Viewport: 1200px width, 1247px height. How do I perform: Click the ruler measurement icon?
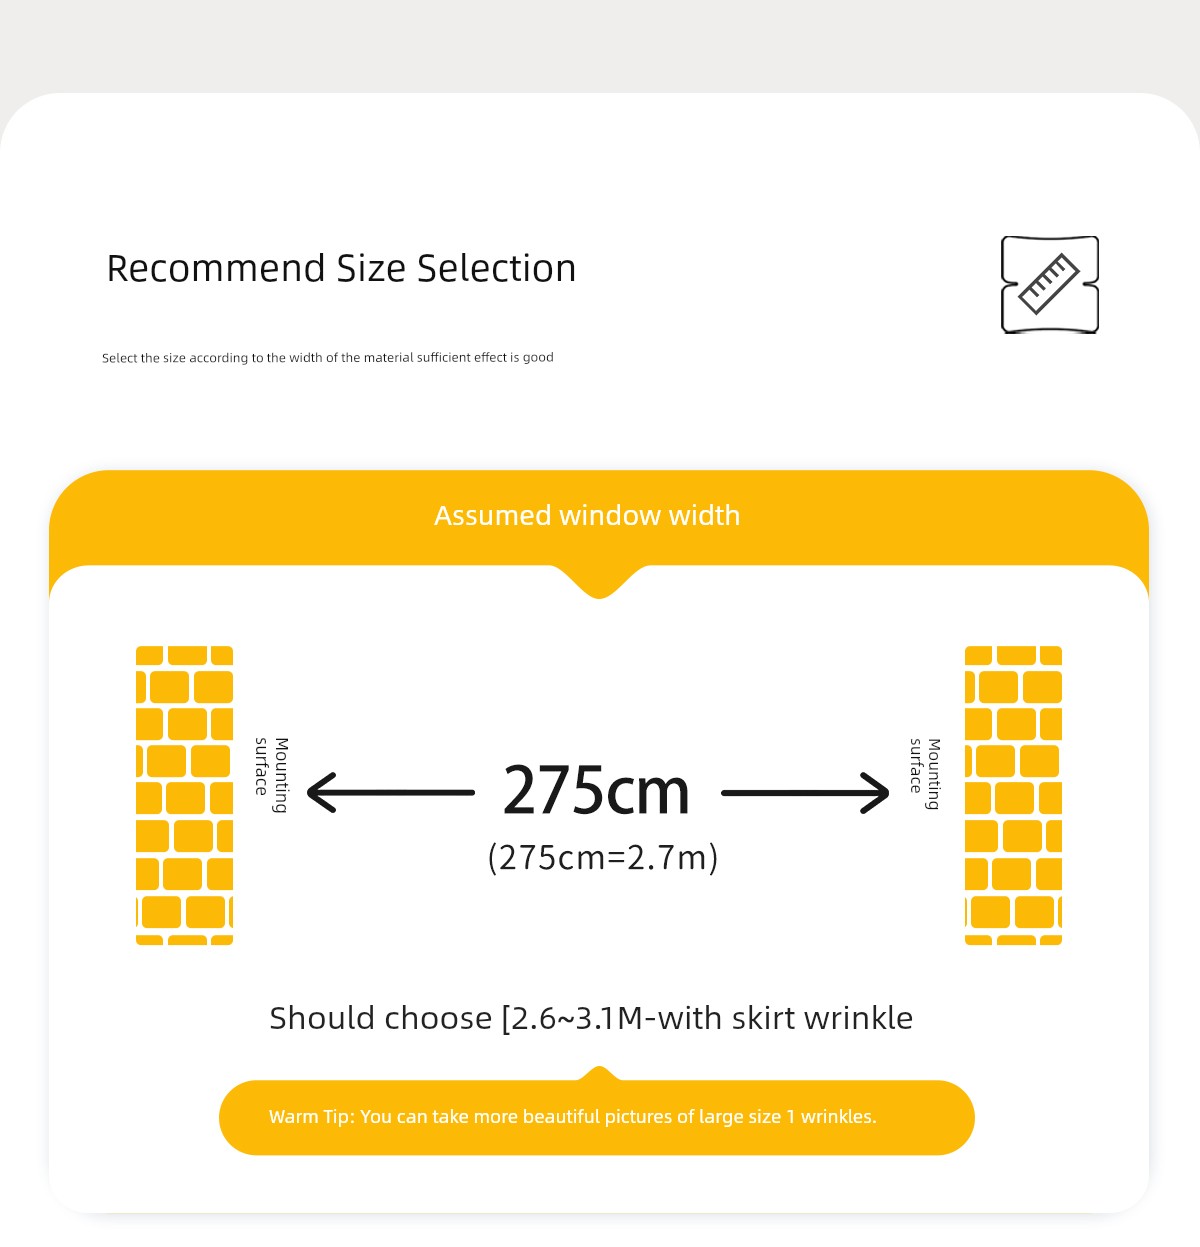pos(1050,285)
